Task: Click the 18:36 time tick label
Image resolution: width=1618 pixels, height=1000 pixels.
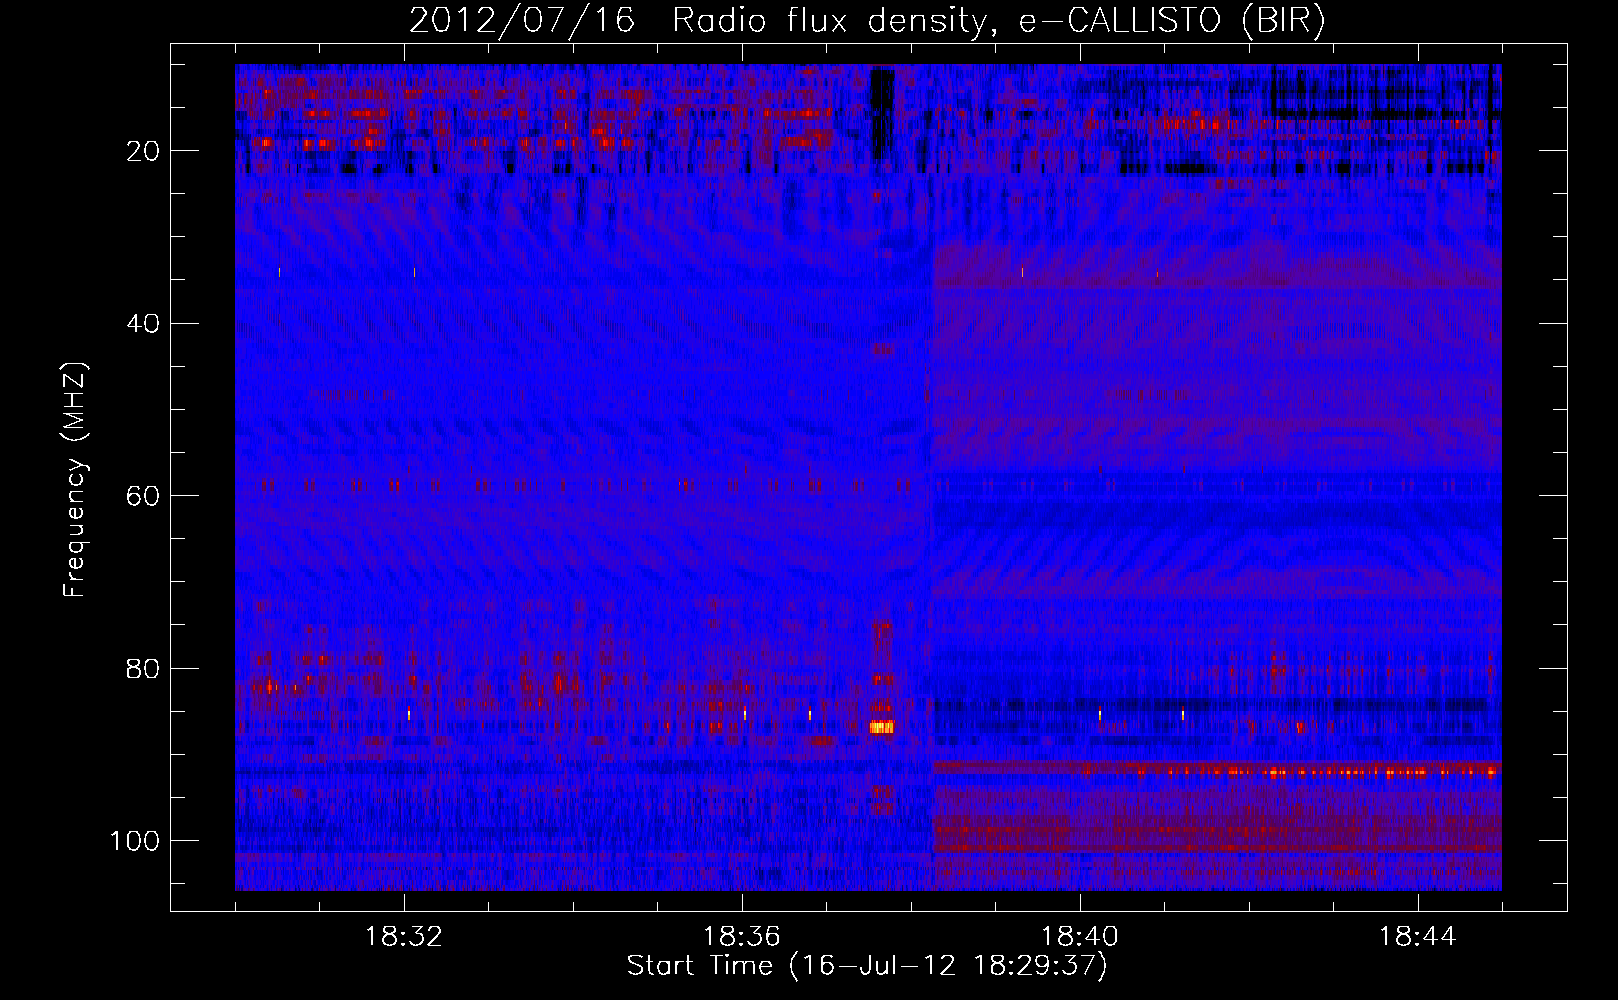Action: (742, 936)
